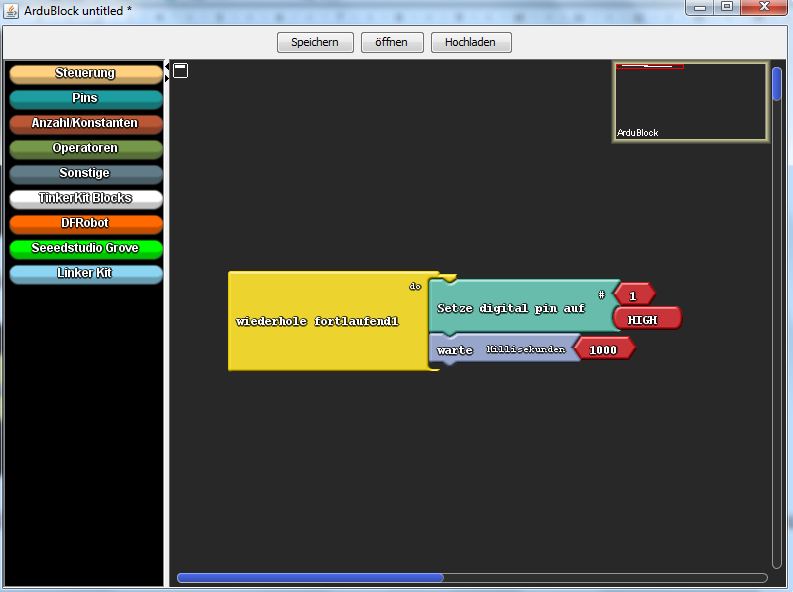This screenshot has height=592, width=793.
Task: Open the Anzahl/Konstanten category
Action: 85,123
